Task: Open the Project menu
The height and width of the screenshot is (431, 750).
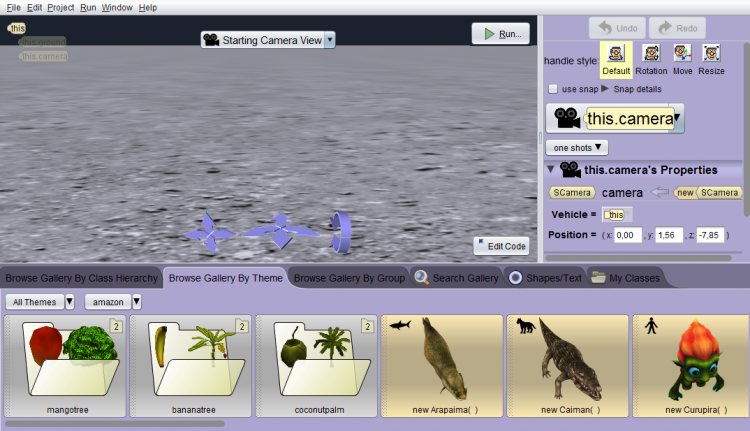Action: [60, 7]
